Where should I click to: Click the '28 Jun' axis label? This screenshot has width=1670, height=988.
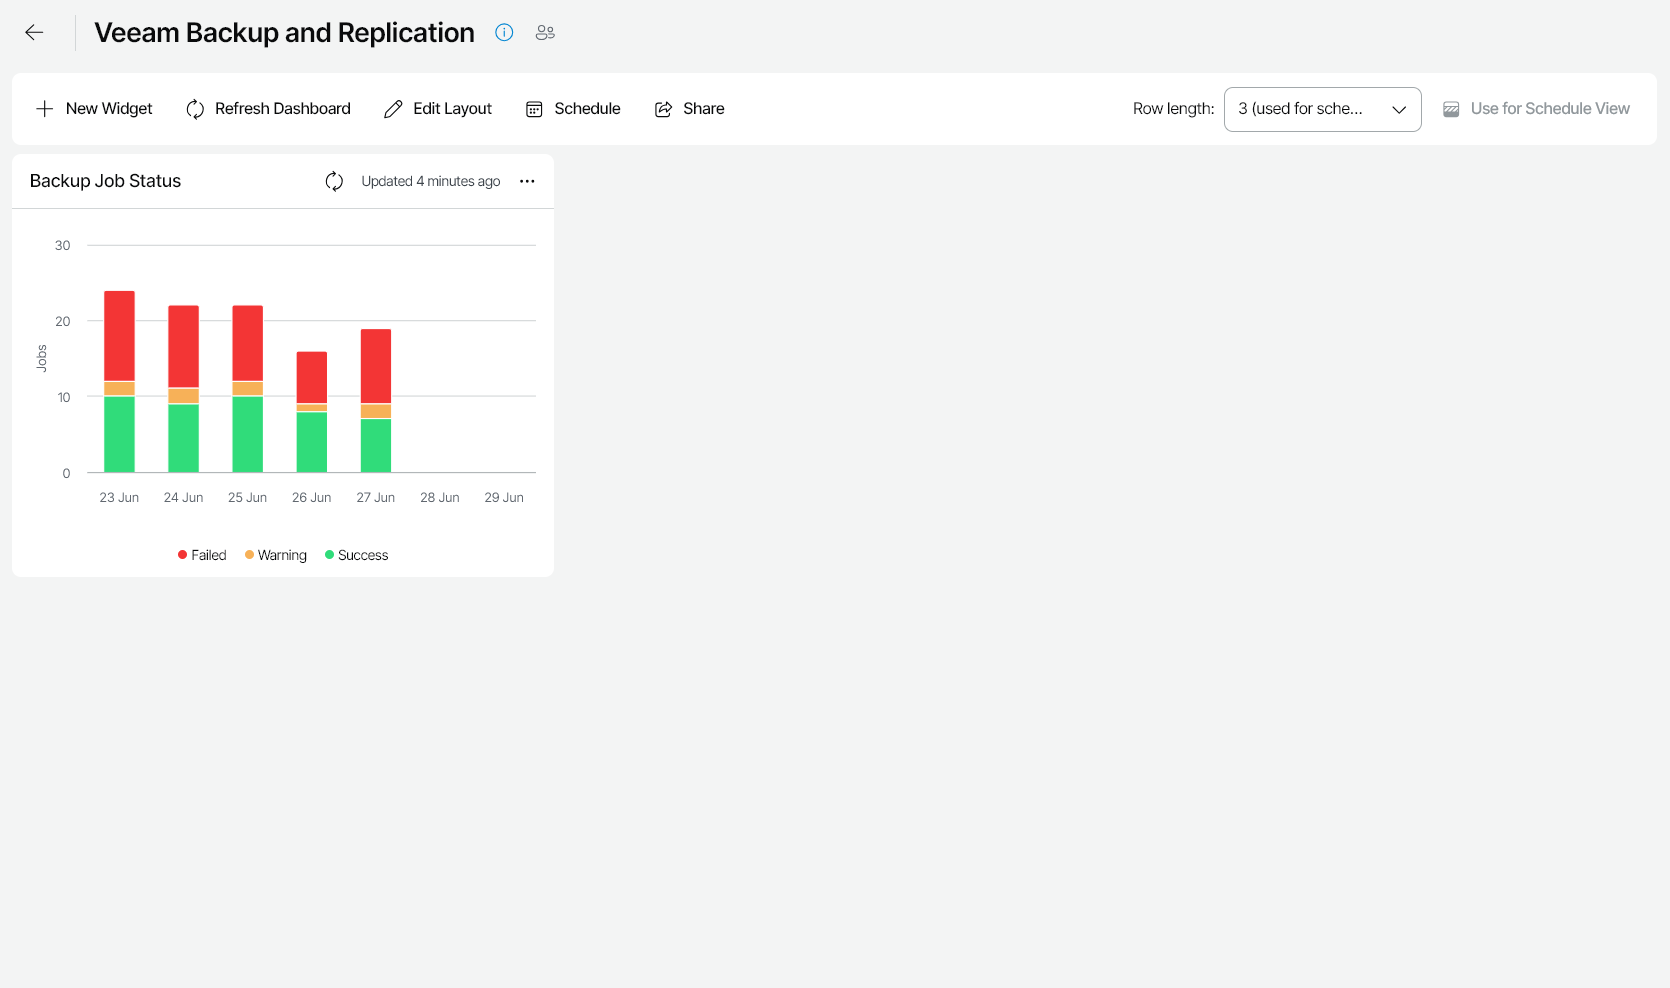point(439,497)
